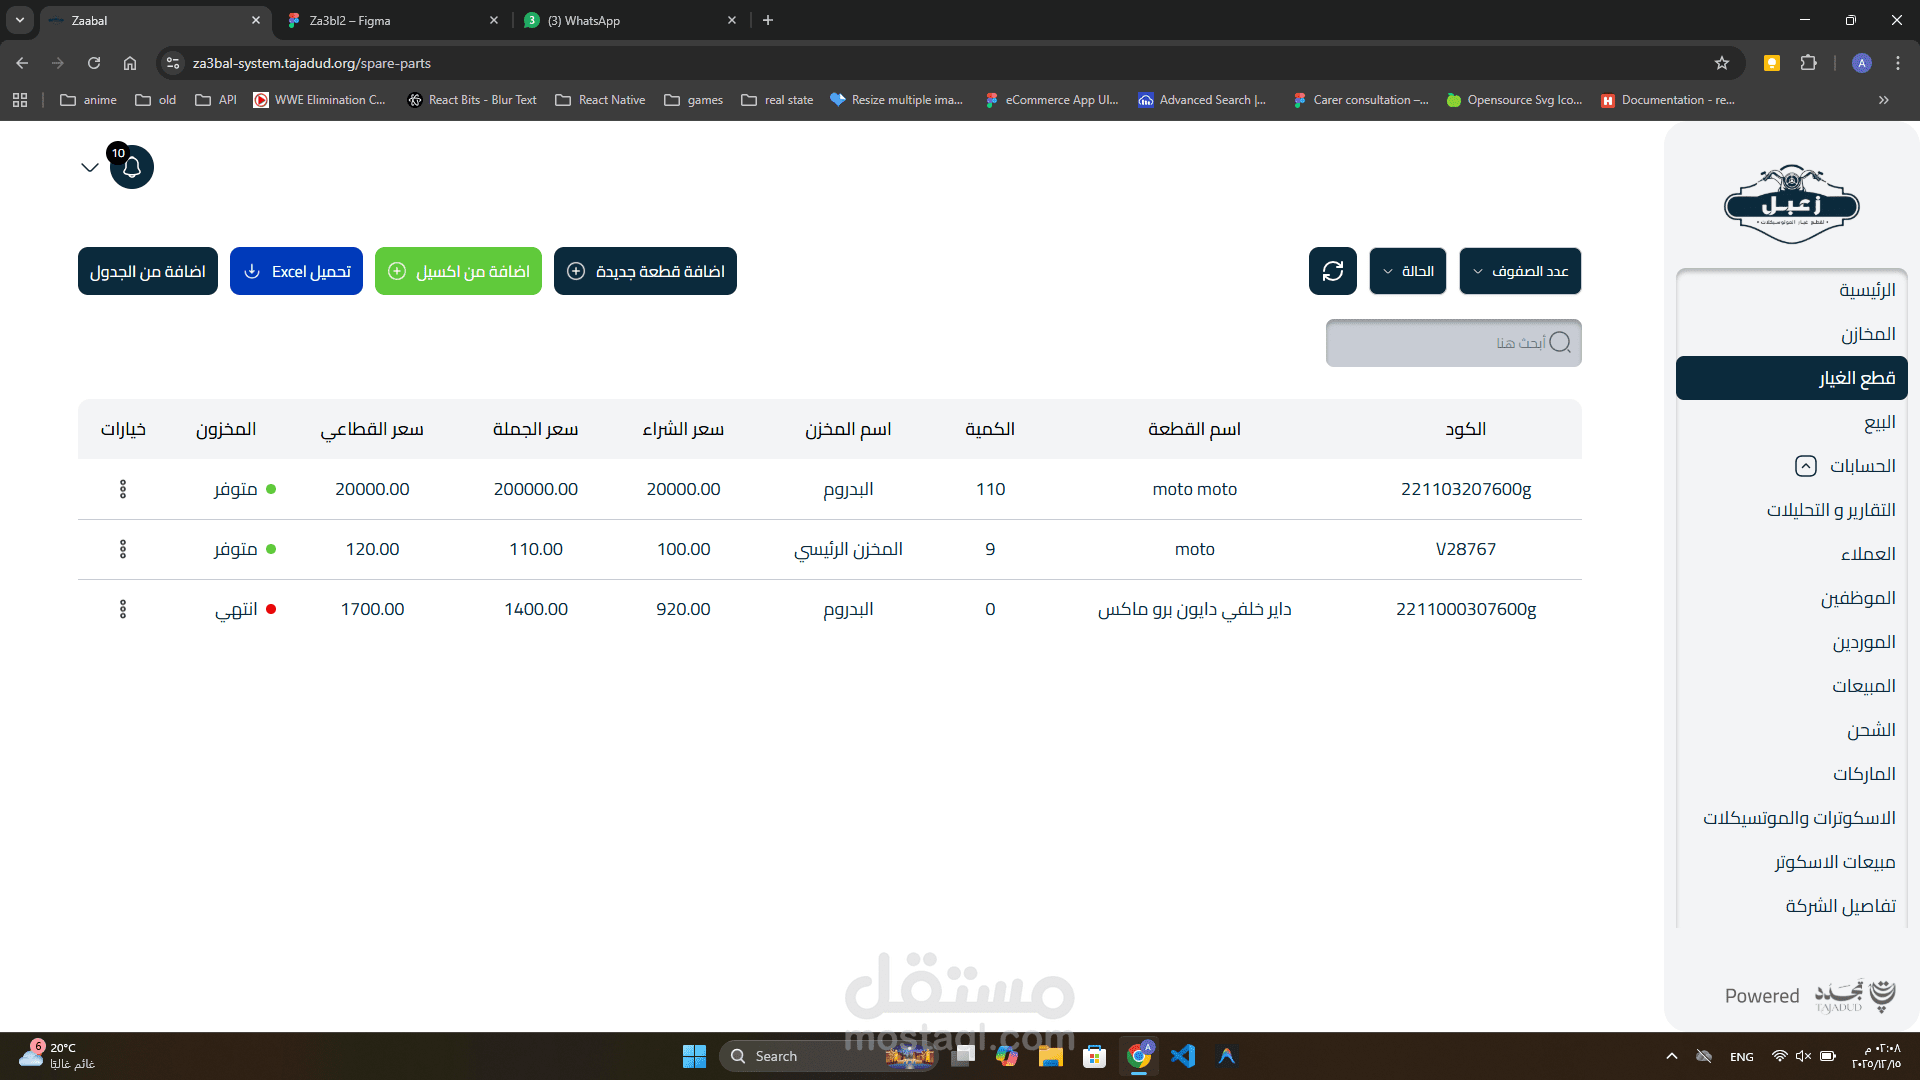Click the search magnifier icon
Image resolution: width=1920 pixels, height=1080 pixels.
1560,343
